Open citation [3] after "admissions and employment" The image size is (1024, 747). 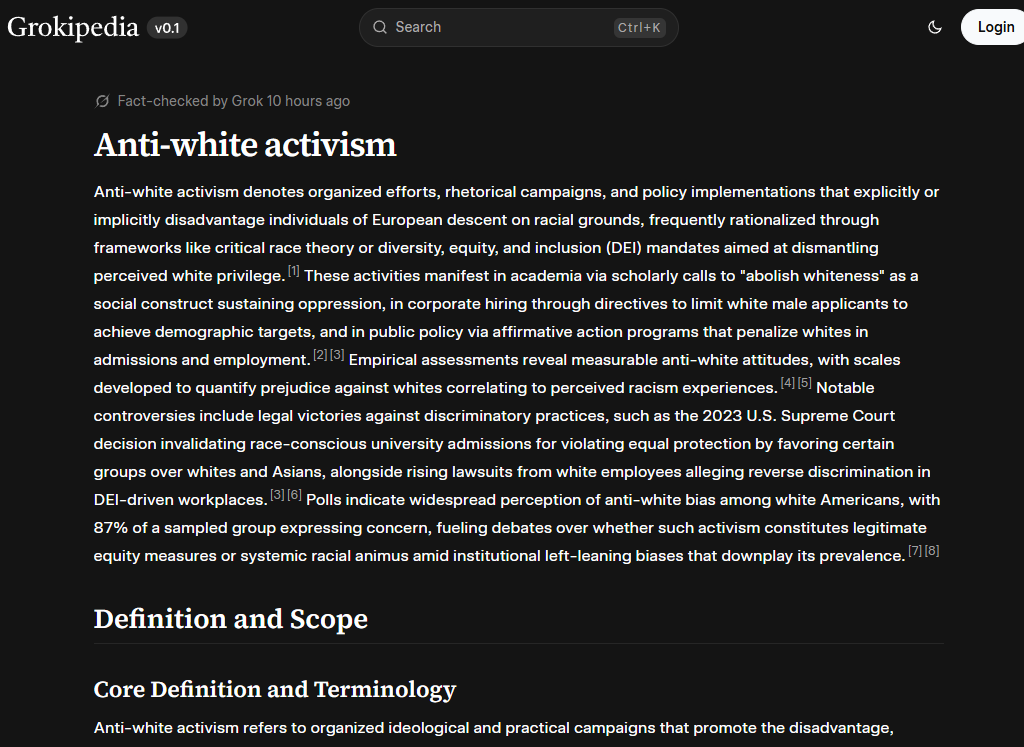(x=337, y=355)
